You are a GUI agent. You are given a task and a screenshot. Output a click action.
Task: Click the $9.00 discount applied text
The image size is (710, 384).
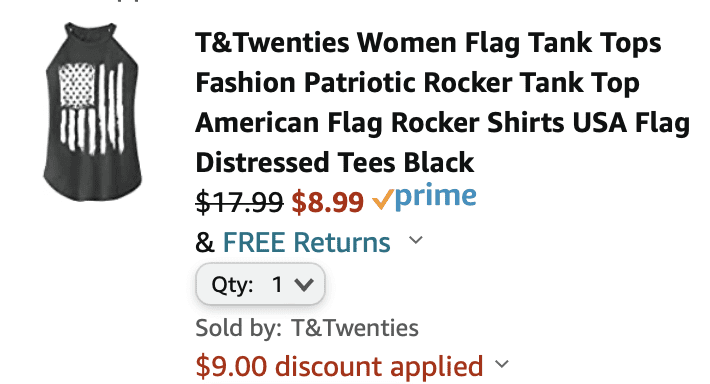click(x=339, y=366)
